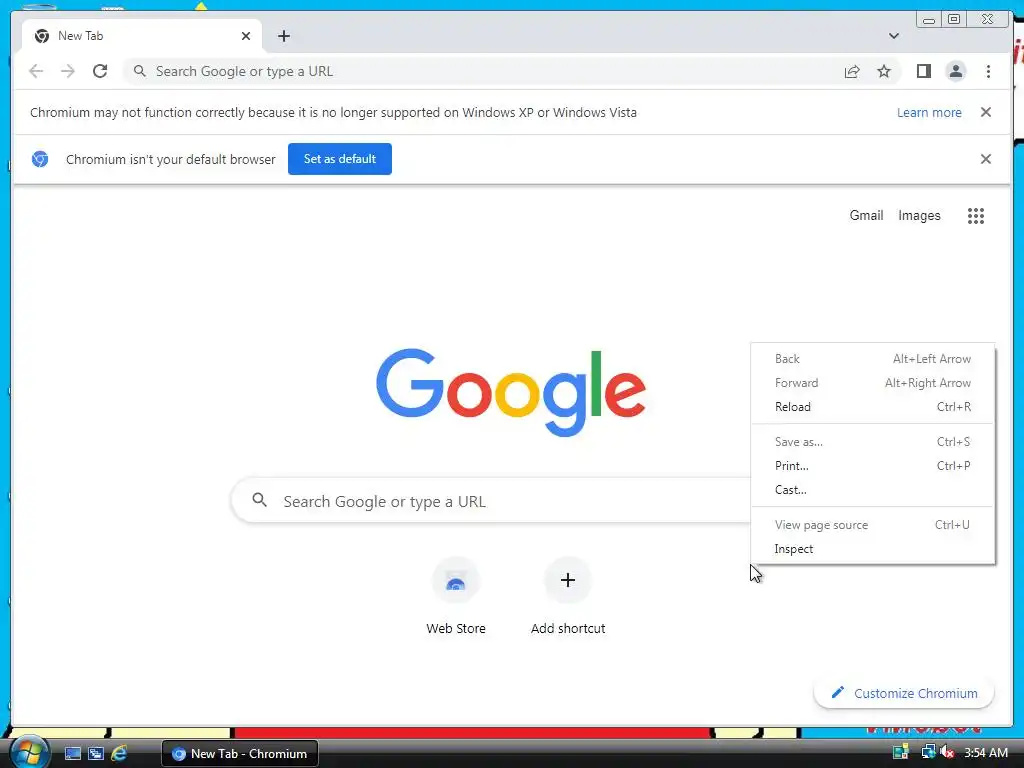This screenshot has height=768, width=1024.
Task: Choose Reload in the context menu
Action: (872, 407)
